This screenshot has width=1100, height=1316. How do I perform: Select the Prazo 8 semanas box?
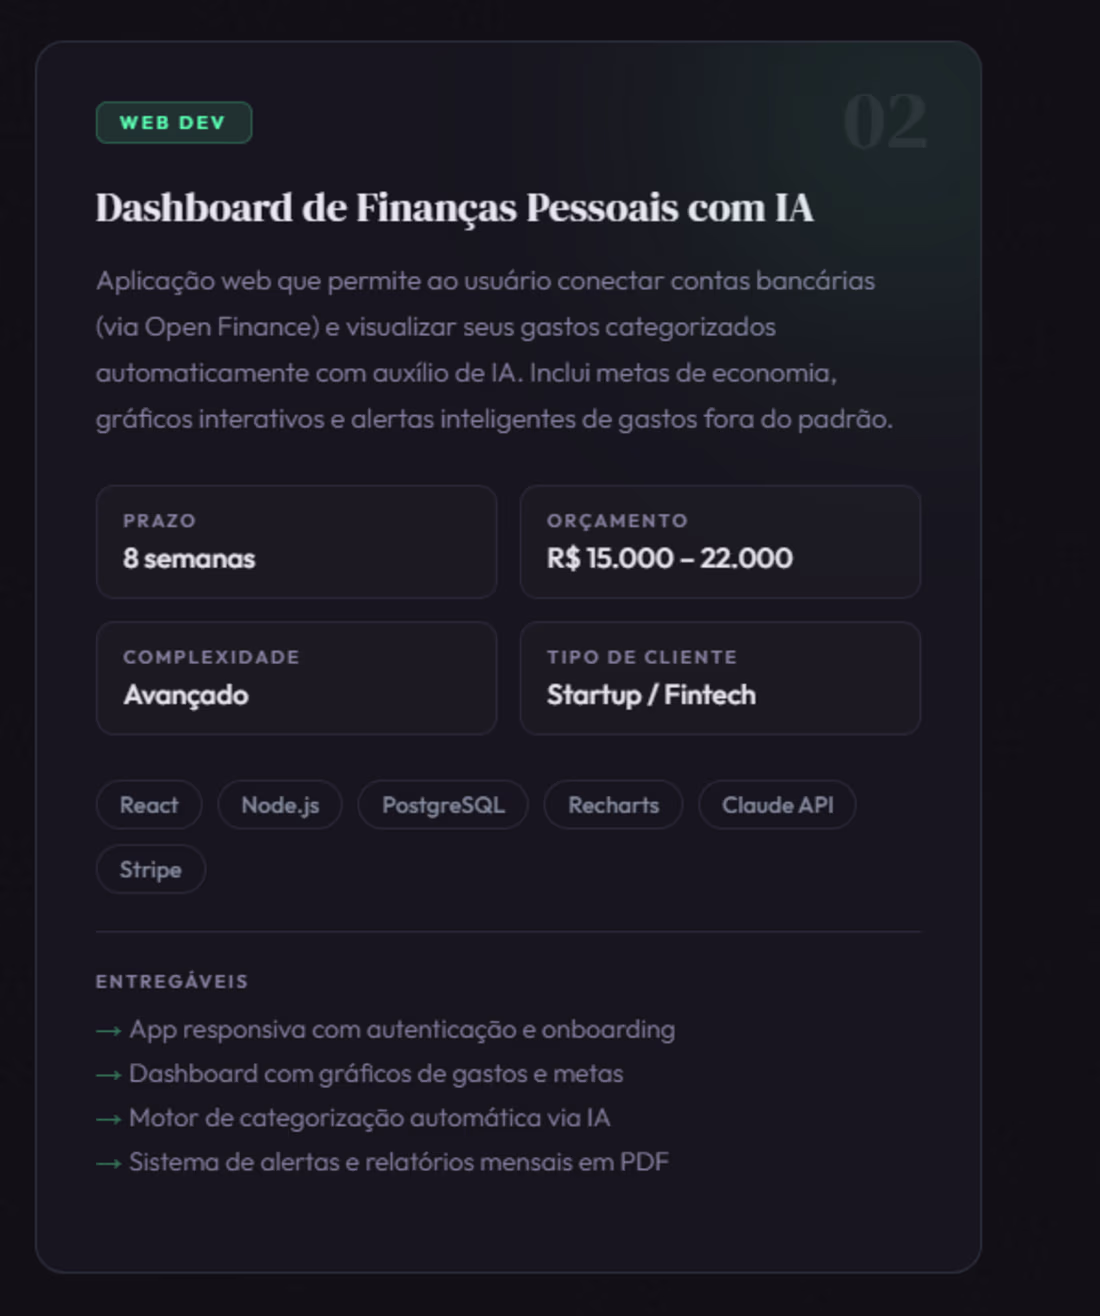tap(296, 542)
